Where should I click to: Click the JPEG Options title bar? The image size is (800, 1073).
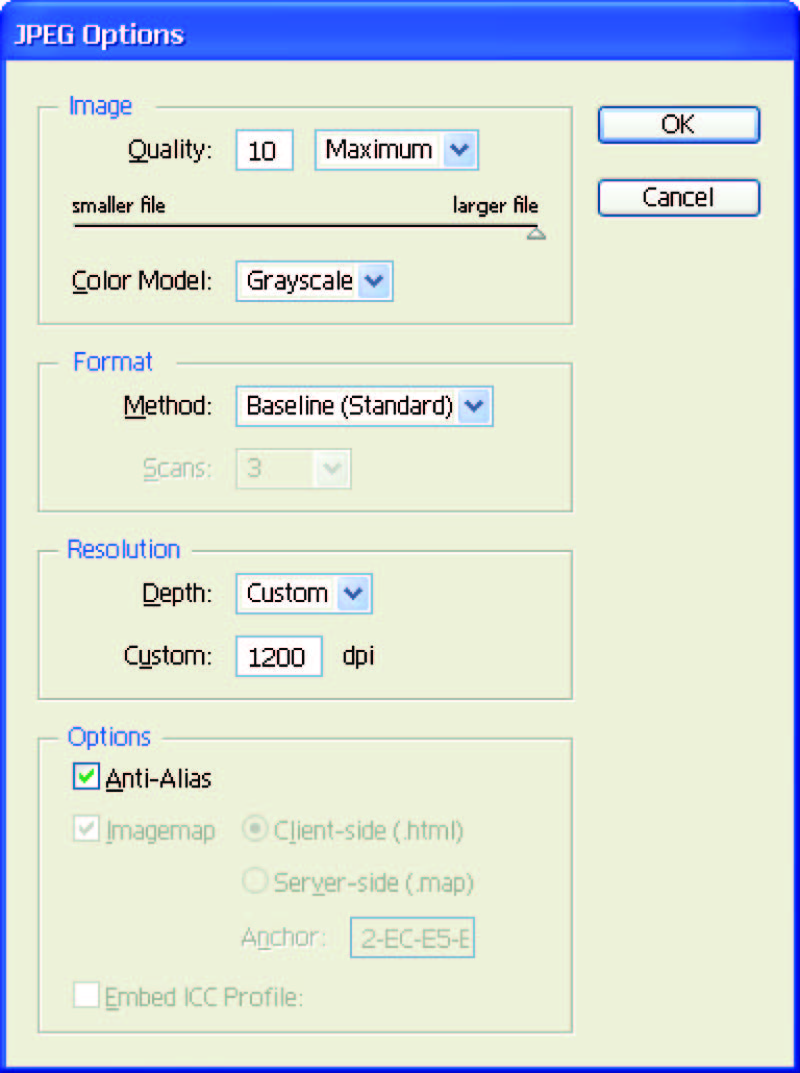pyautogui.click(x=400, y=35)
